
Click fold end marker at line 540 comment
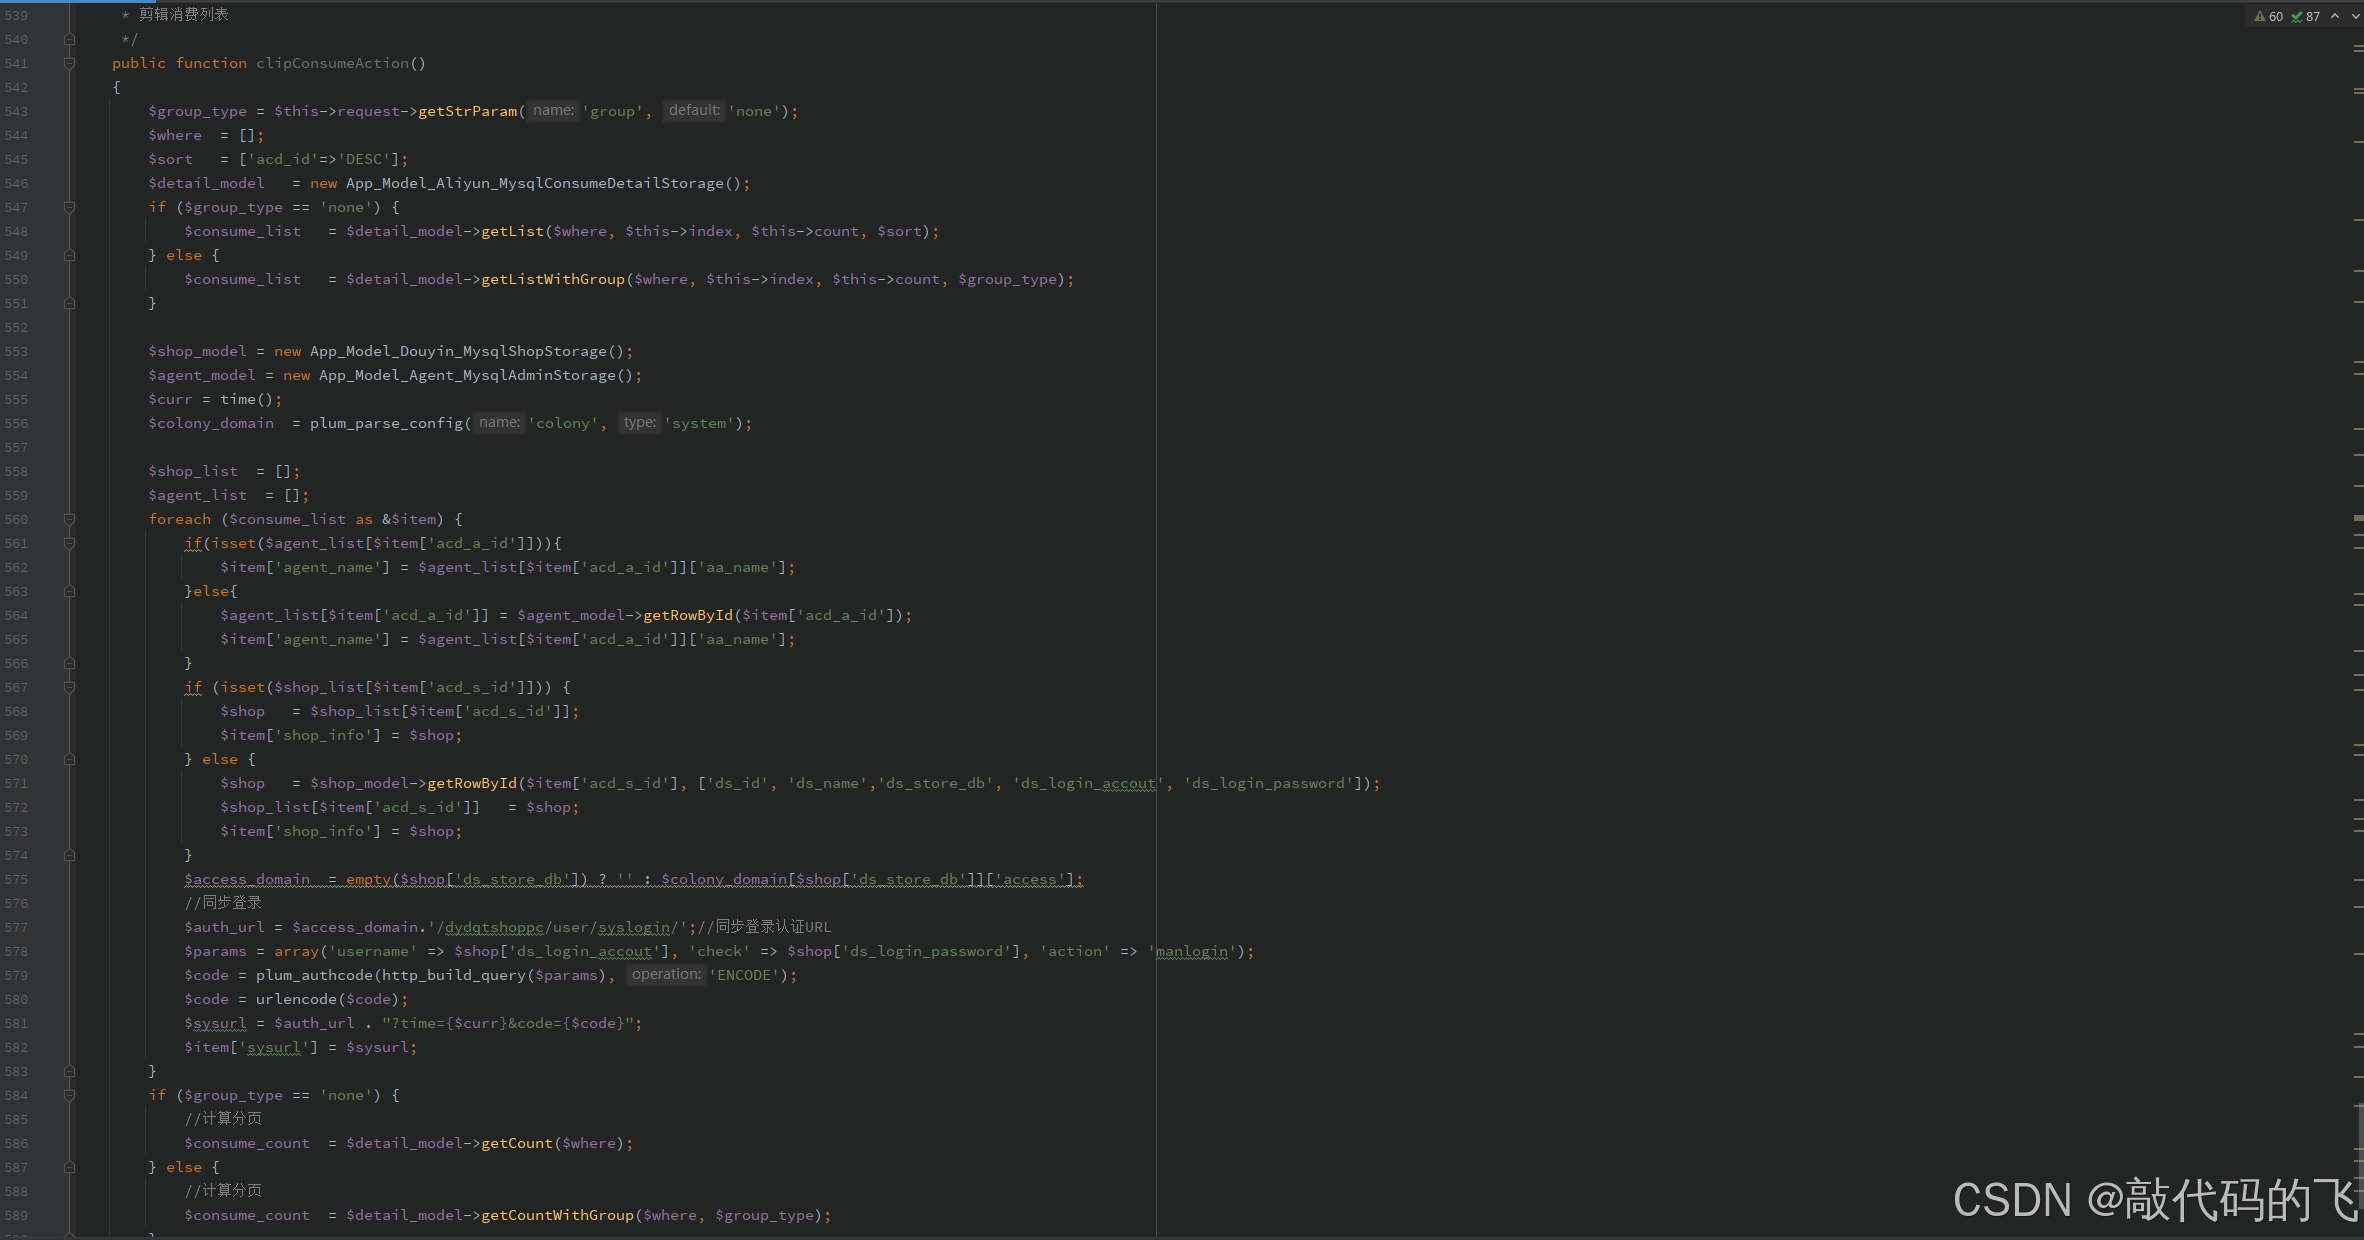[69, 39]
